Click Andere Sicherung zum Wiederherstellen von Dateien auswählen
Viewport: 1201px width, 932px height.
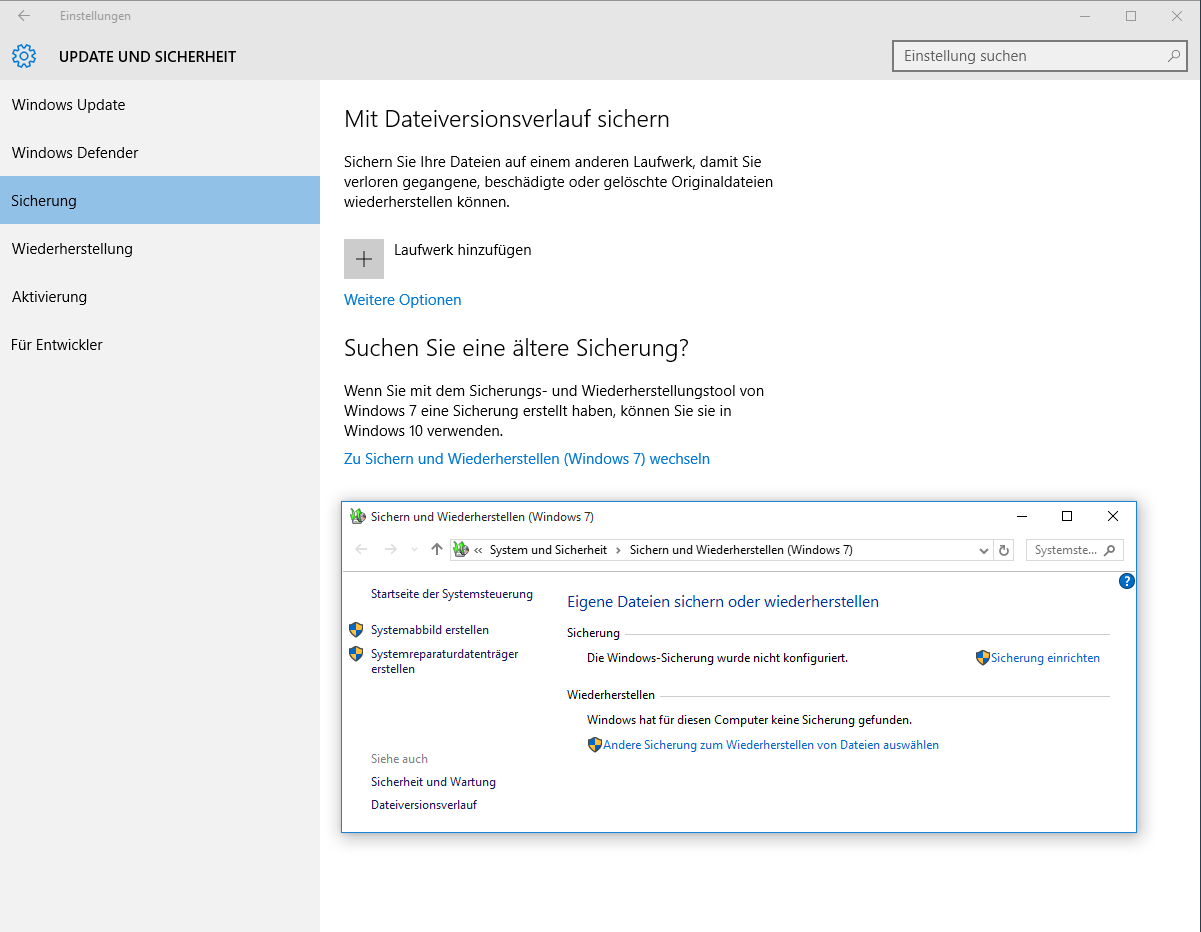(771, 745)
